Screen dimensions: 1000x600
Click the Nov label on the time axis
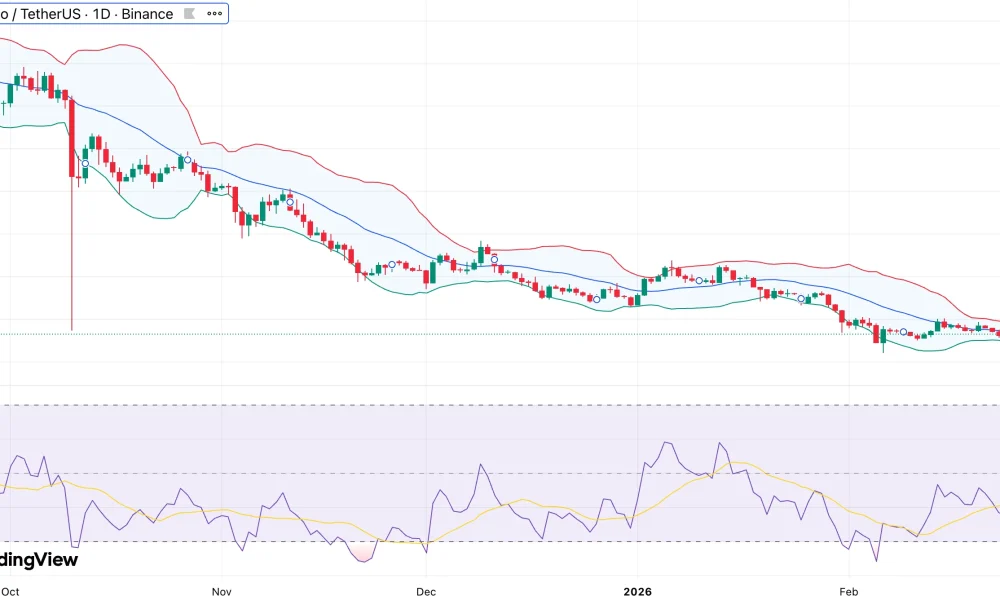click(221, 592)
